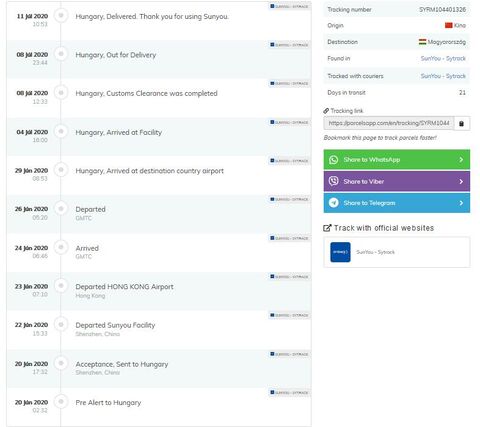Click the tracking link URL field
This screenshot has height=427, width=480.
point(389,123)
